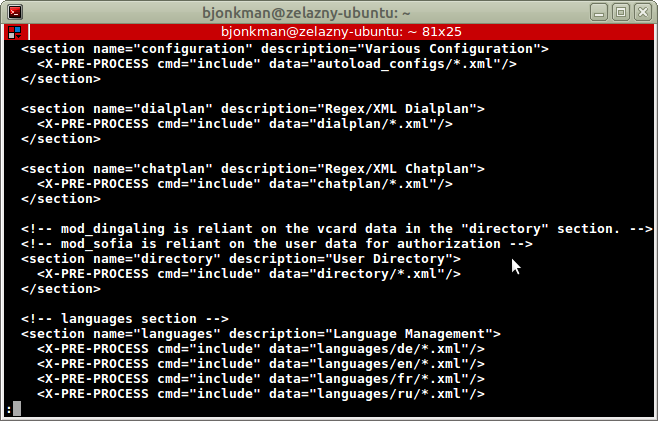Click the window title bar text

[328, 12]
